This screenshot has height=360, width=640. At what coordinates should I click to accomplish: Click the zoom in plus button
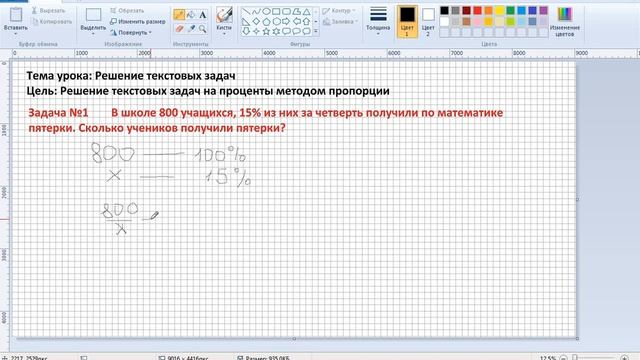pos(624,358)
